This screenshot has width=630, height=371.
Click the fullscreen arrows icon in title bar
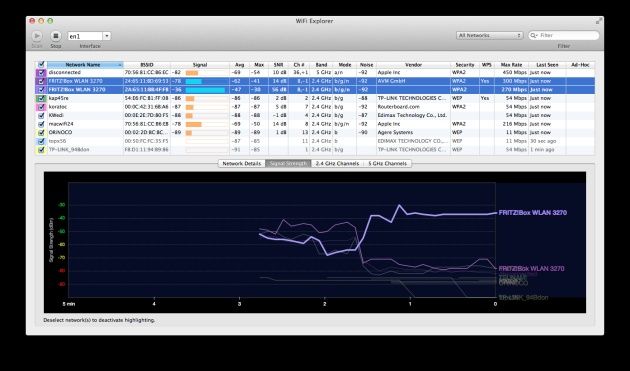point(599,21)
